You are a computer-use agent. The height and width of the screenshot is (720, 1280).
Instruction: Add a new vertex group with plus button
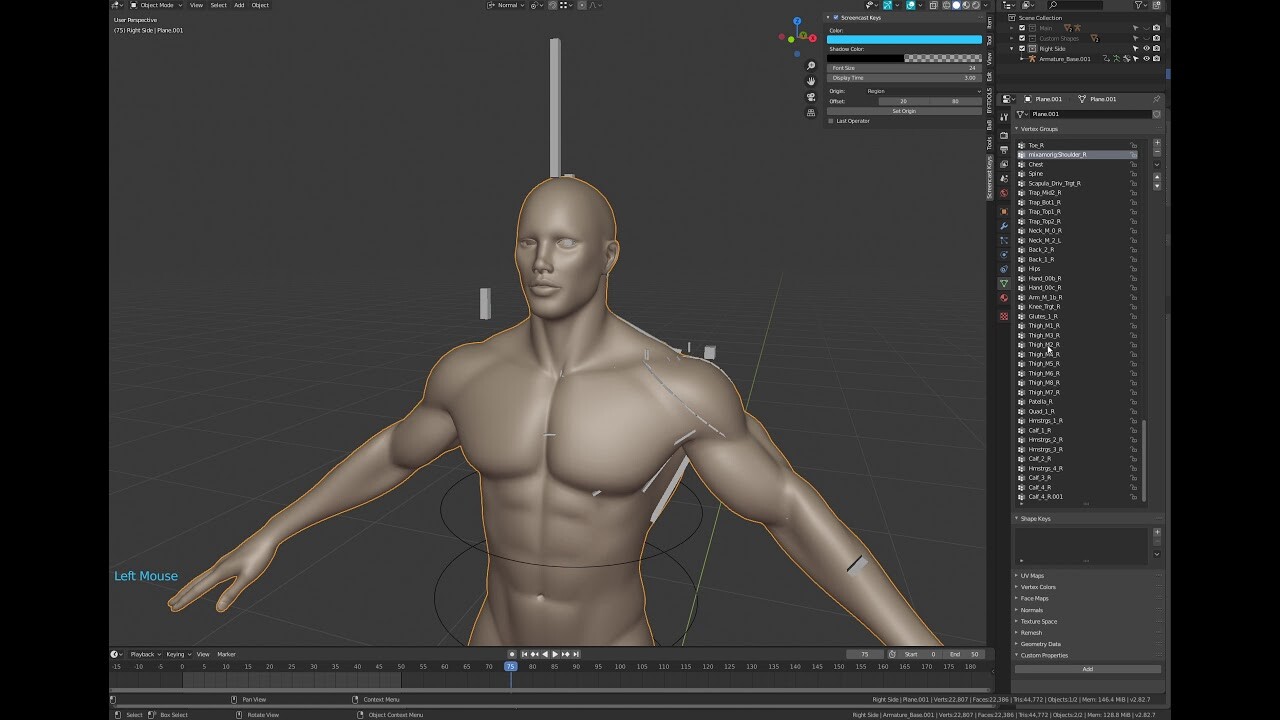pos(1157,143)
